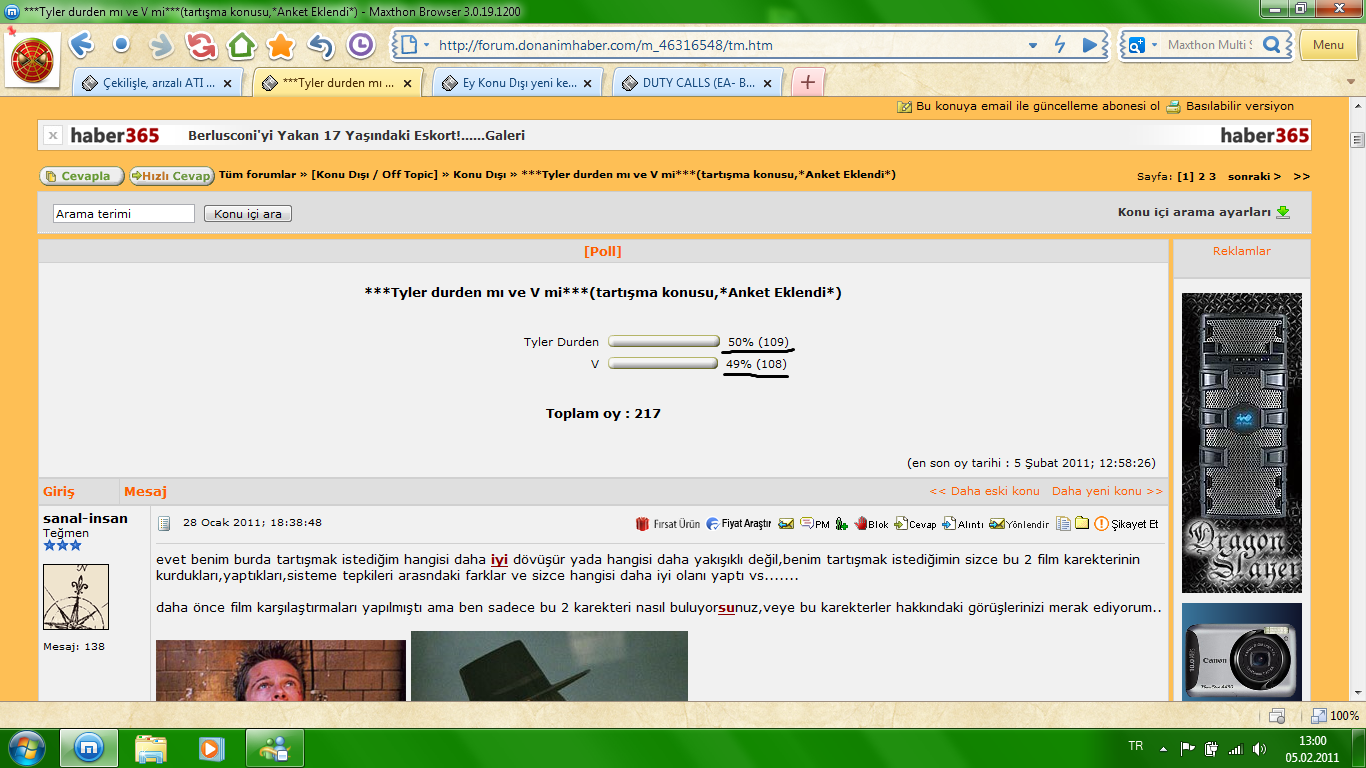Image resolution: width=1366 pixels, height=768 pixels.
Task: Close the haber365 banner with the X box
Action: click(x=53, y=135)
